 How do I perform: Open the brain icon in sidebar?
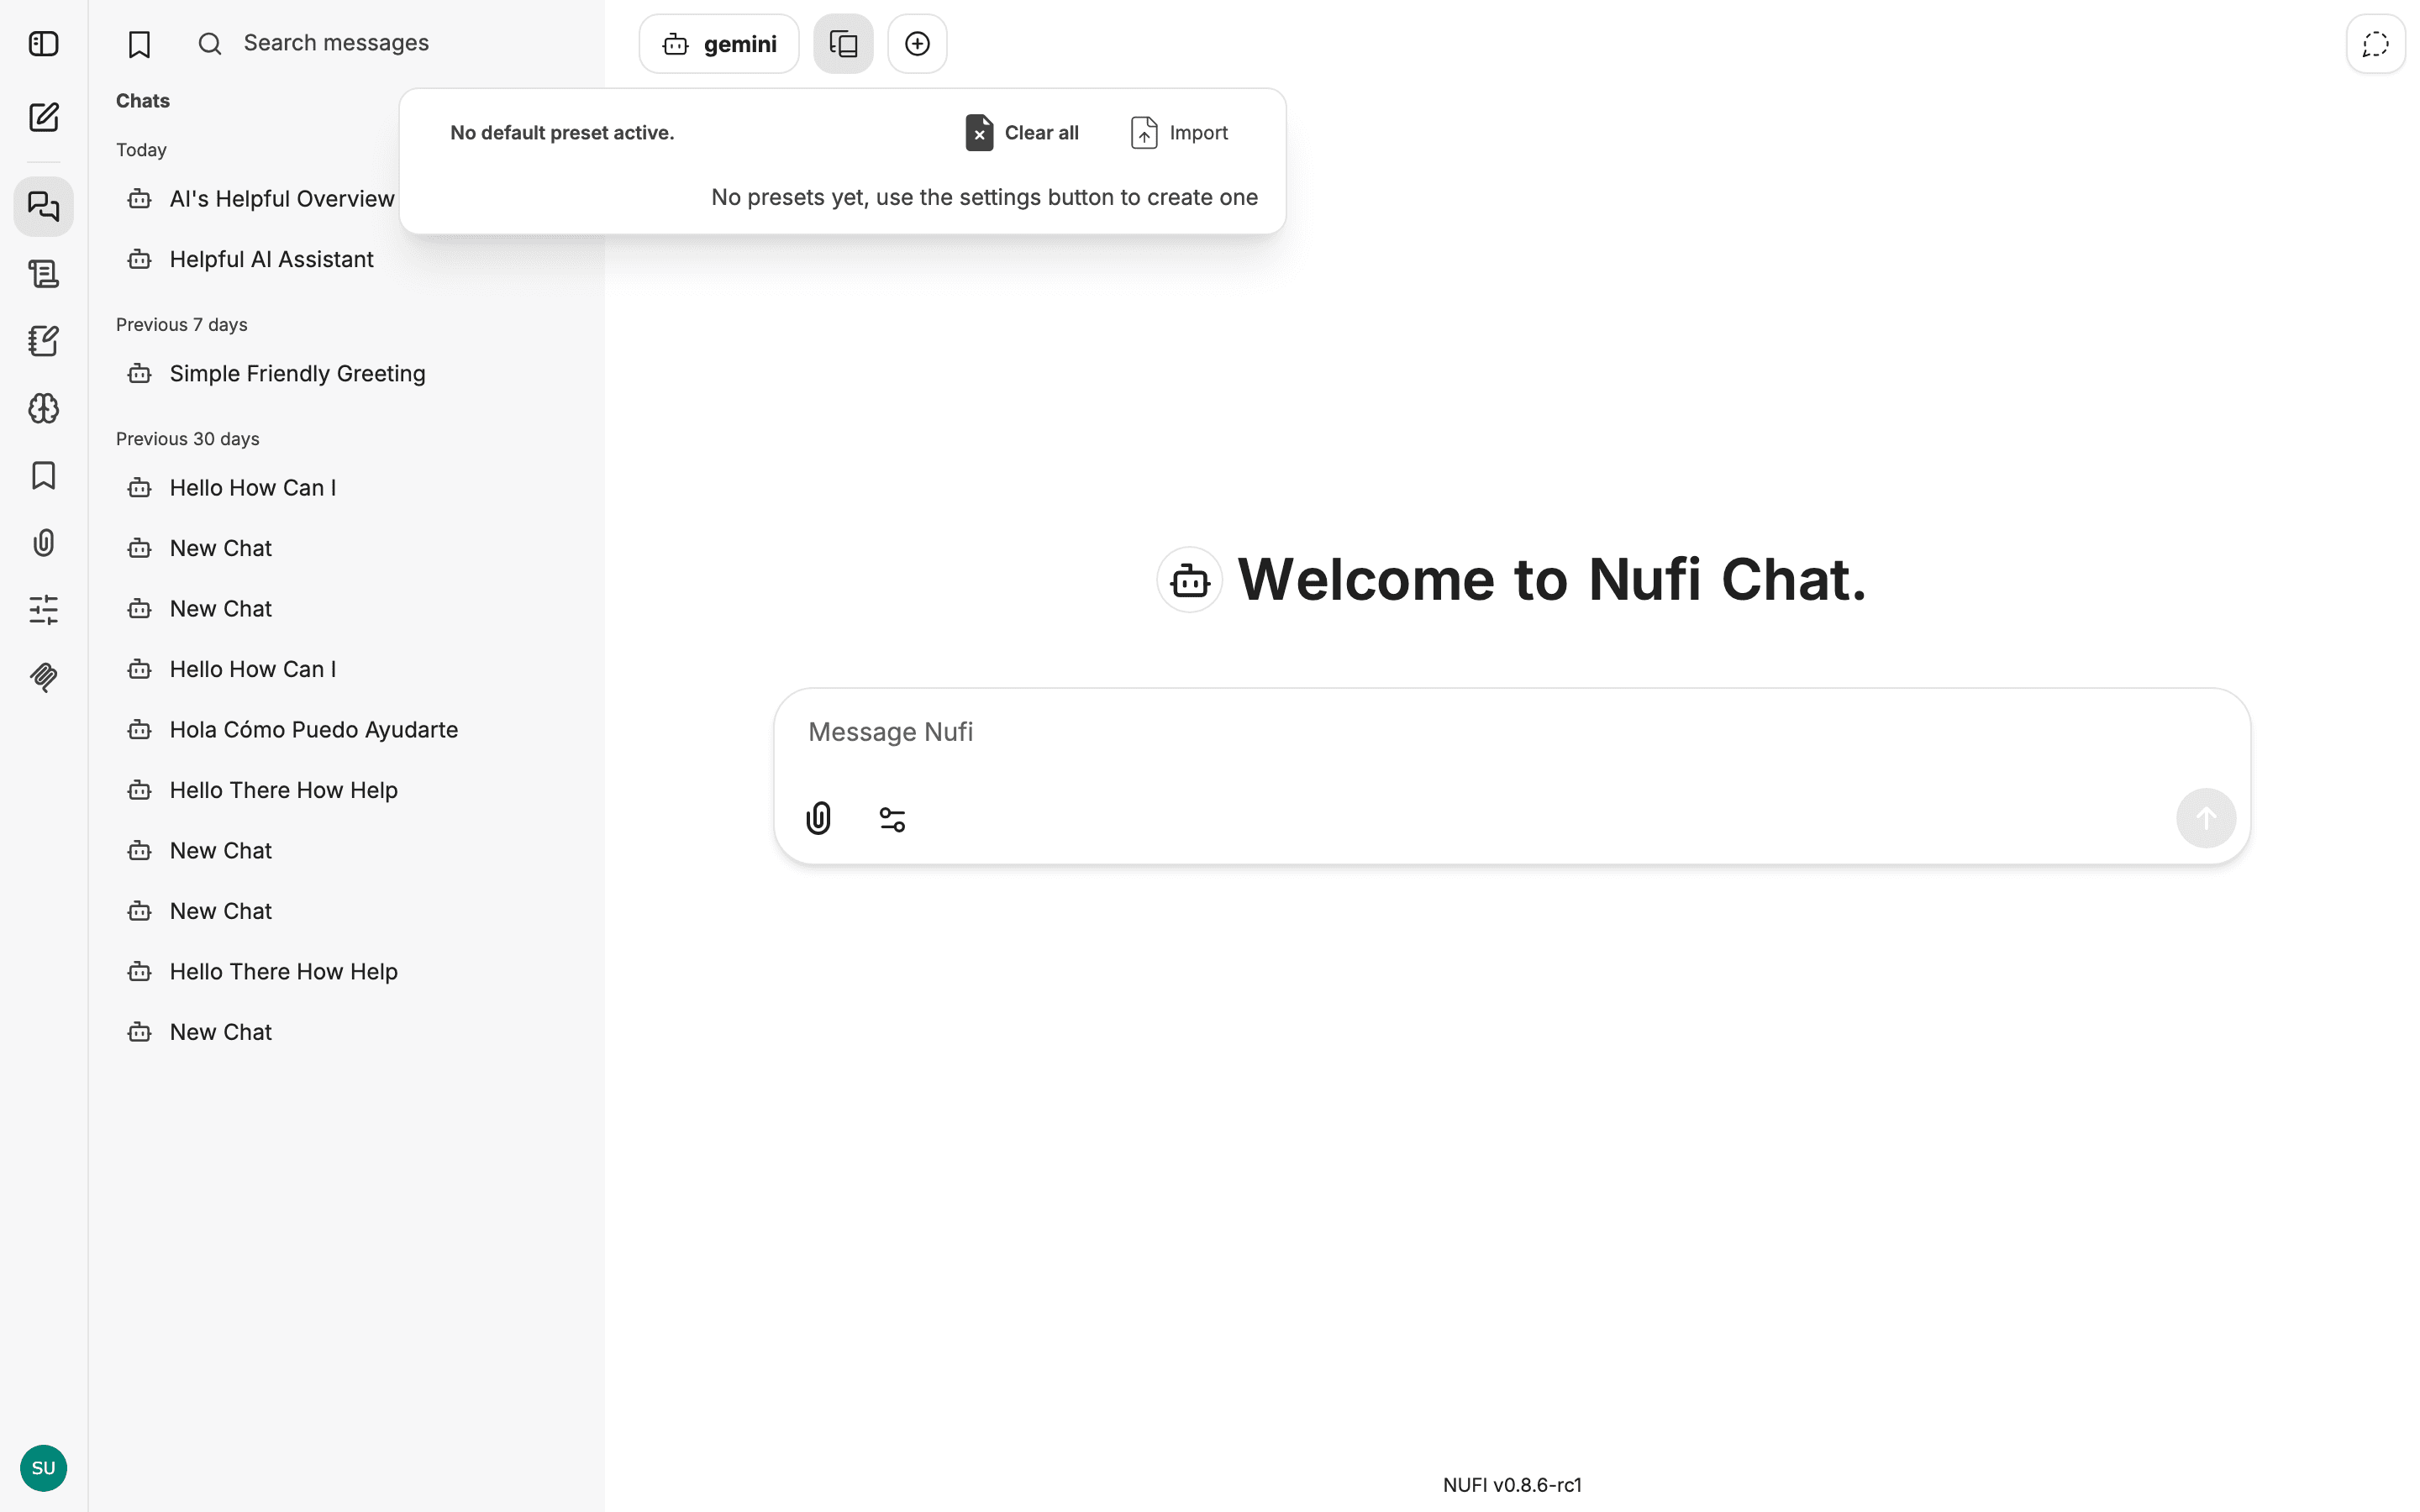(43, 408)
